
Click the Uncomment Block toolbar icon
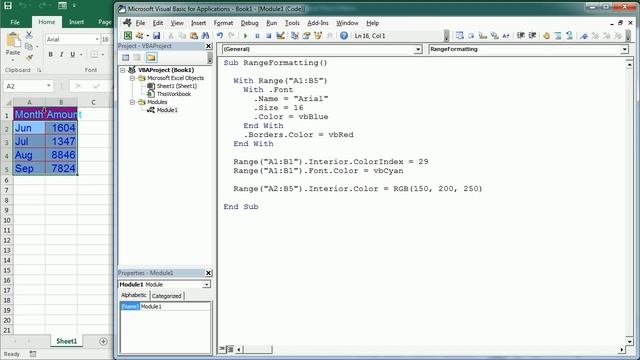point(569,36)
